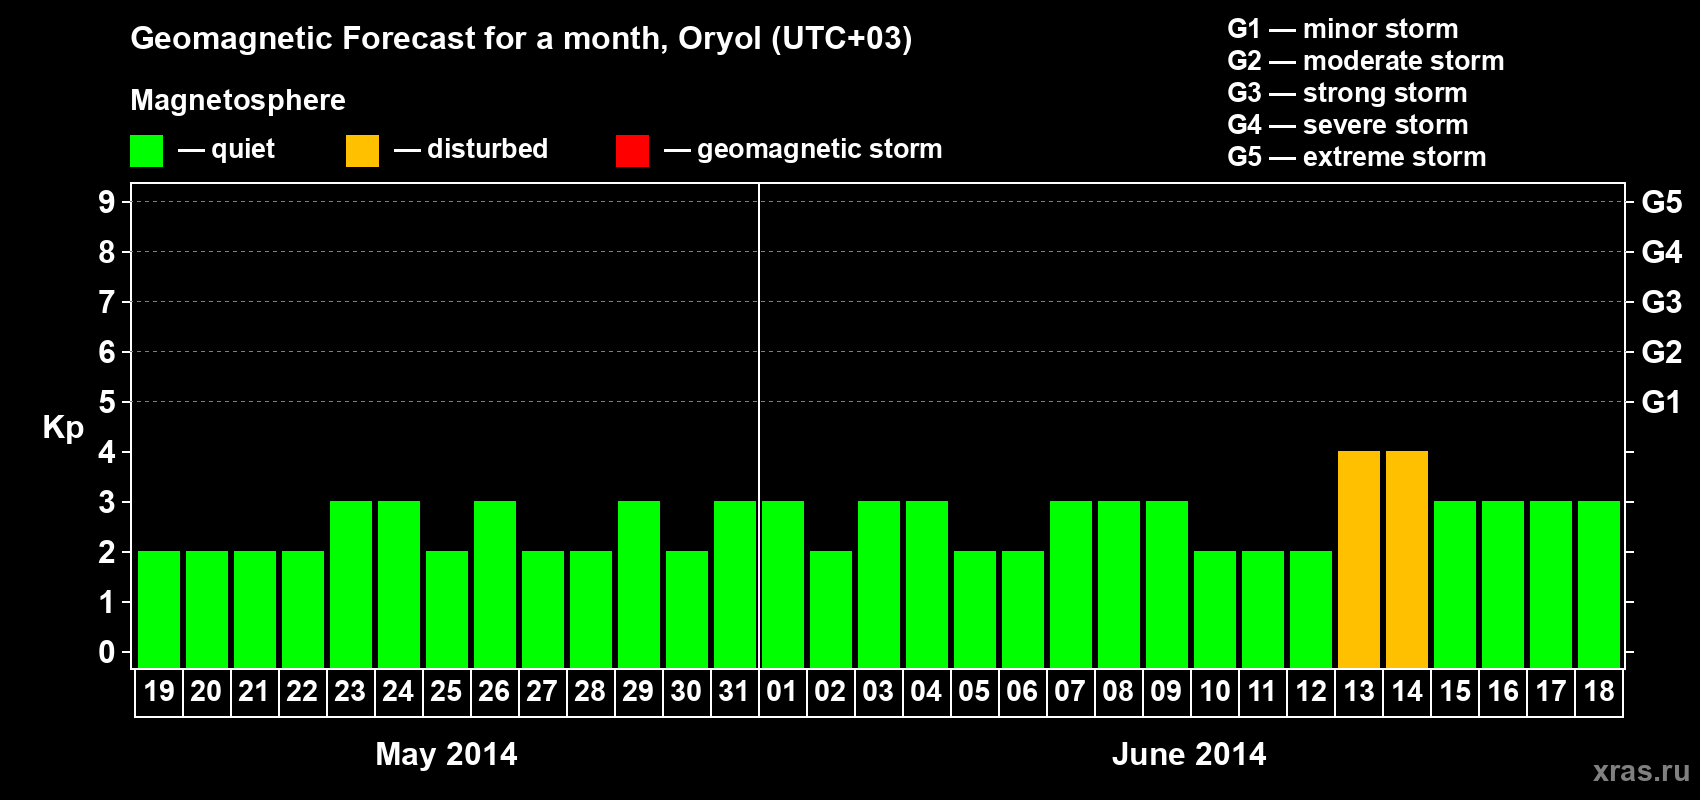Click the green quiet legend swatch
Screen dimensions: 1700x800
pos(146,151)
